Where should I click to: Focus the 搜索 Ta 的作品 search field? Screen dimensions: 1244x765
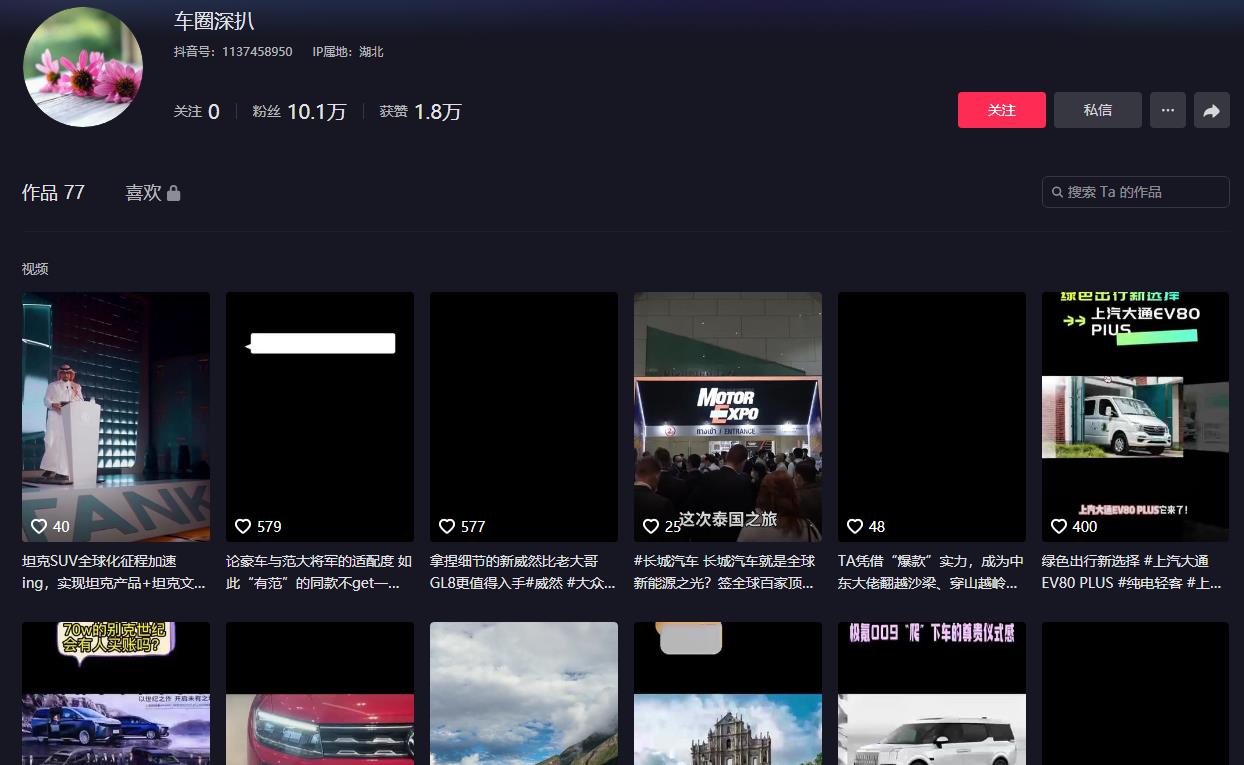pos(1136,192)
